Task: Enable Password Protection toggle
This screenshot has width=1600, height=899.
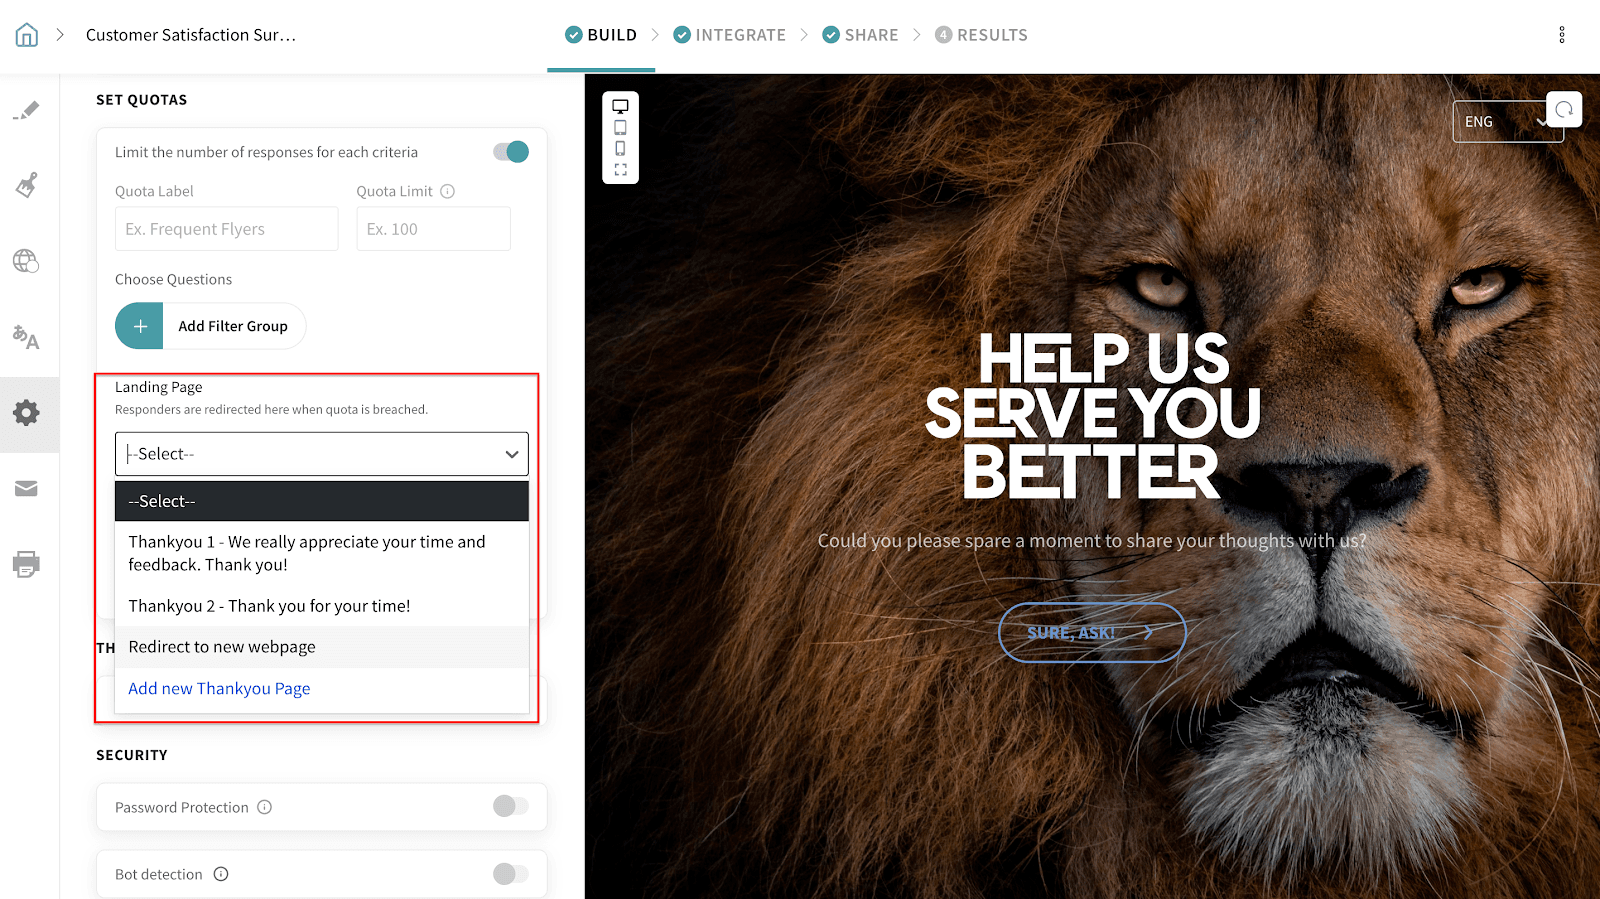Action: (x=511, y=806)
